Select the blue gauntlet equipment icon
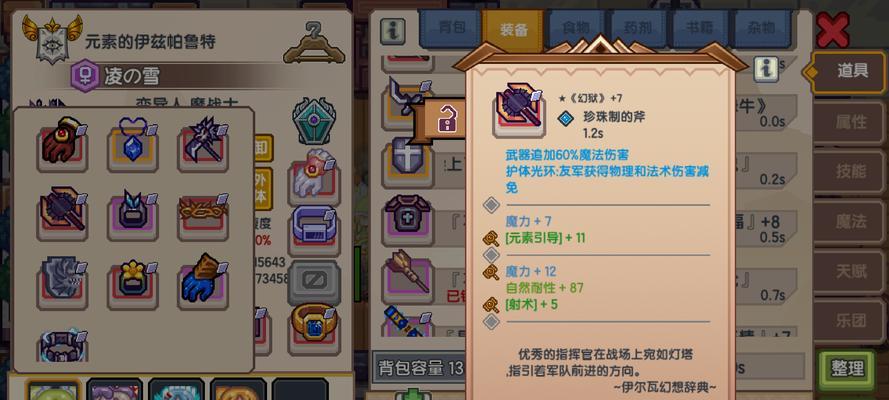Screen dimensions: 889x400 point(202,283)
